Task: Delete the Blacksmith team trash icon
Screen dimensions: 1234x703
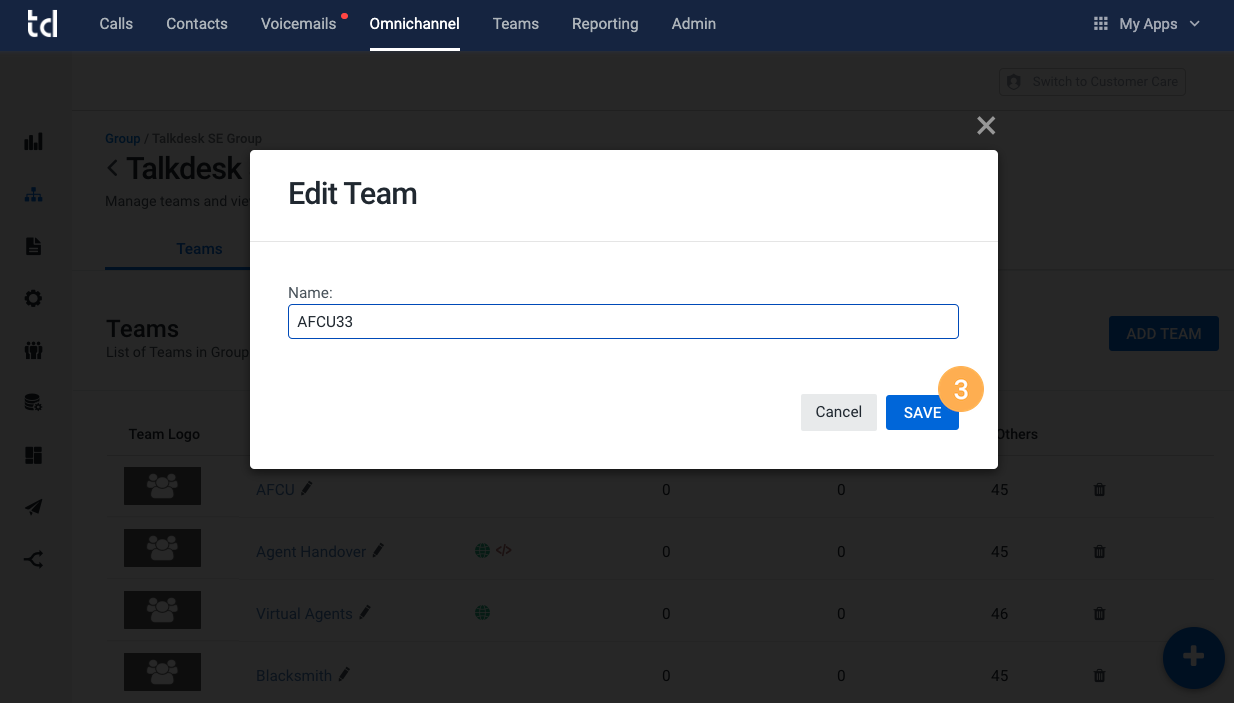Action: pos(1100,676)
